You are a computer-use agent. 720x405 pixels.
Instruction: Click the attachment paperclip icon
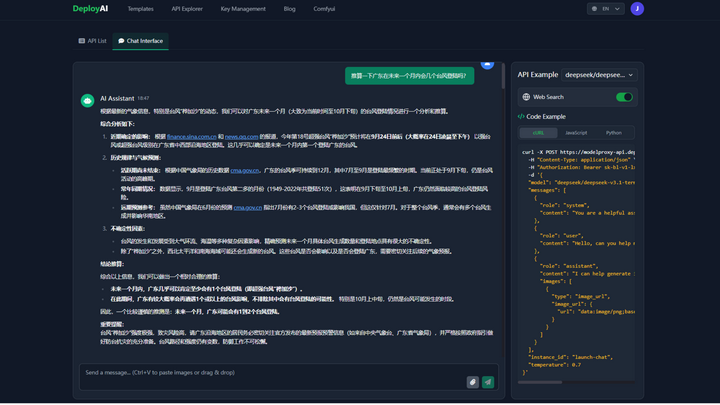pyautogui.click(x=472, y=382)
